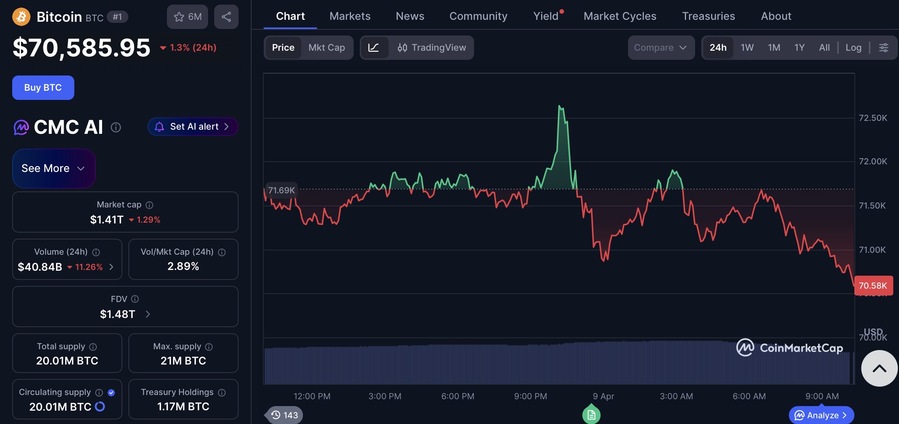Viewport: 899px width, 424px height.
Task: Switch chart to Mkt Cap view
Action: [326, 47]
